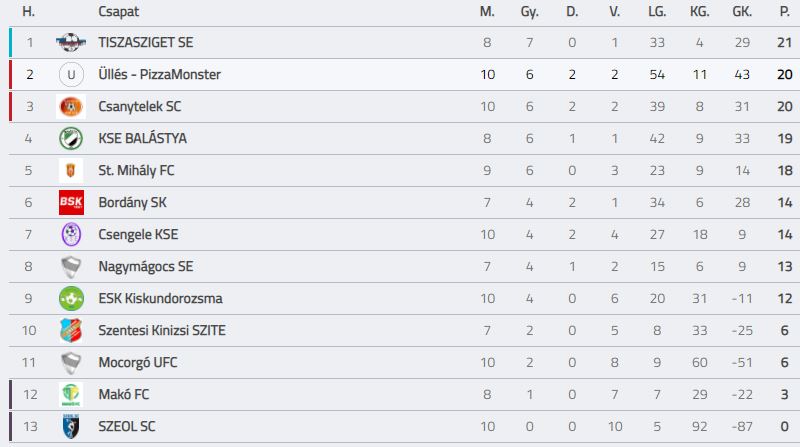Click the Csapat column header
Screen dimensions: 800x447
(118, 11)
